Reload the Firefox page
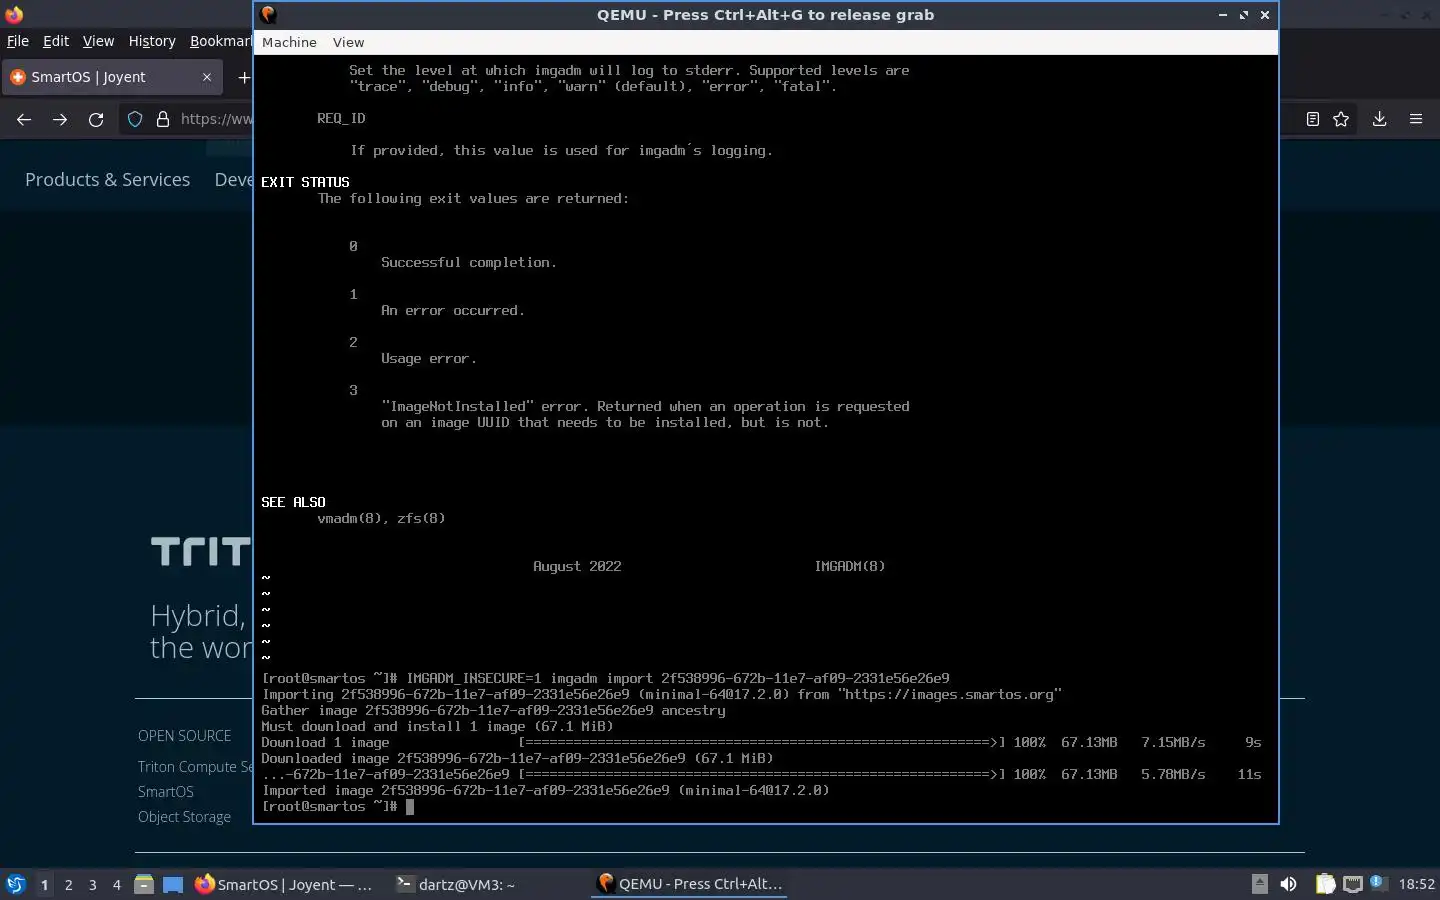The width and height of the screenshot is (1440, 900). click(96, 119)
